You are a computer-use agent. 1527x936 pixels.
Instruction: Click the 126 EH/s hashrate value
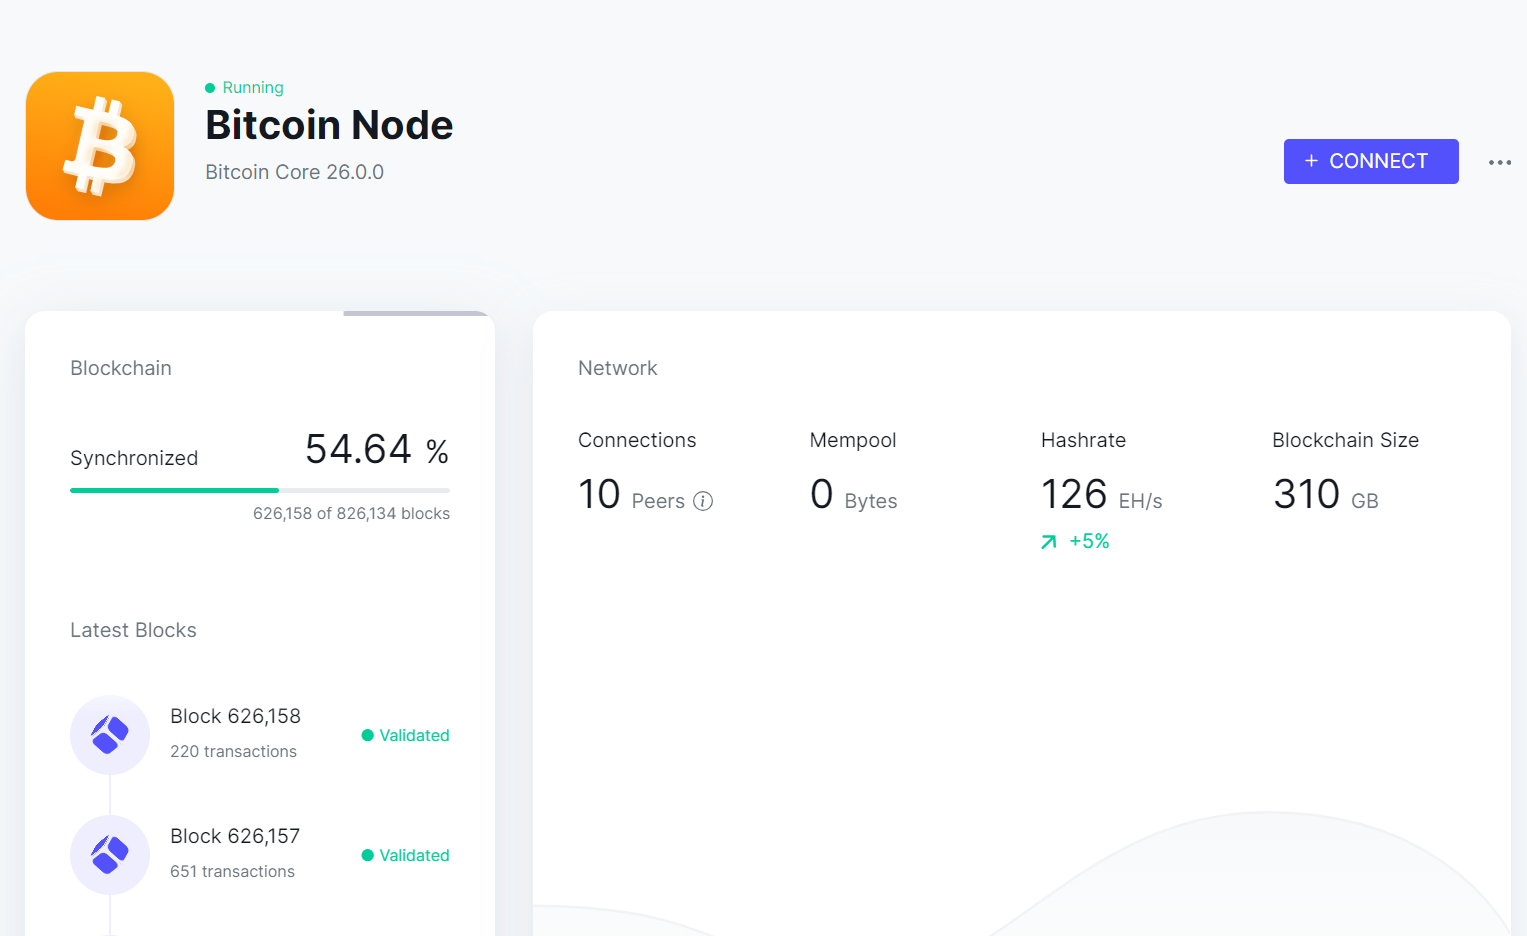pyautogui.click(x=1102, y=494)
